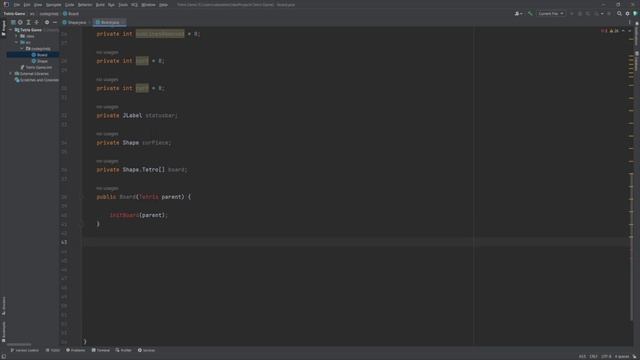The height and width of the screenshot is (360, 640).
Task: Open the Window menu
Action: (x=148, y=5)
